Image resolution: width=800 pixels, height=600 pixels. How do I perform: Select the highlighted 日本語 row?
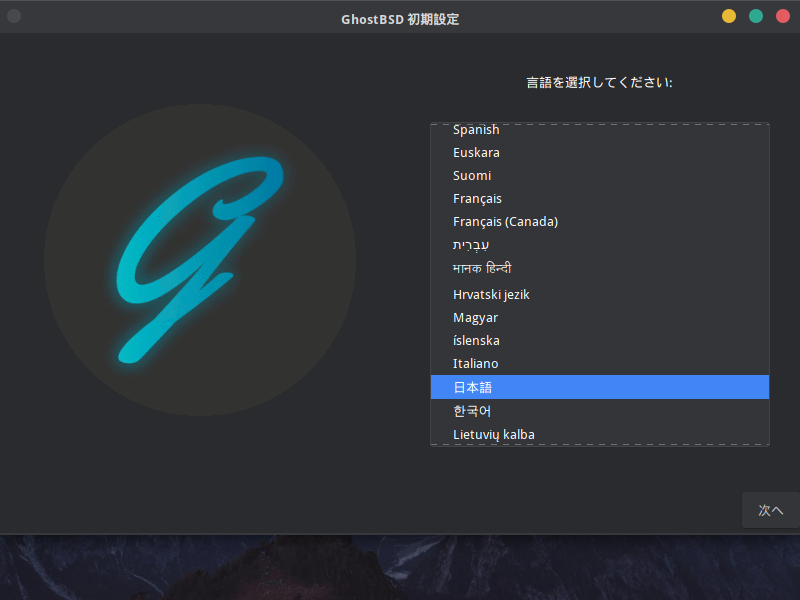[x=599, y=387]
